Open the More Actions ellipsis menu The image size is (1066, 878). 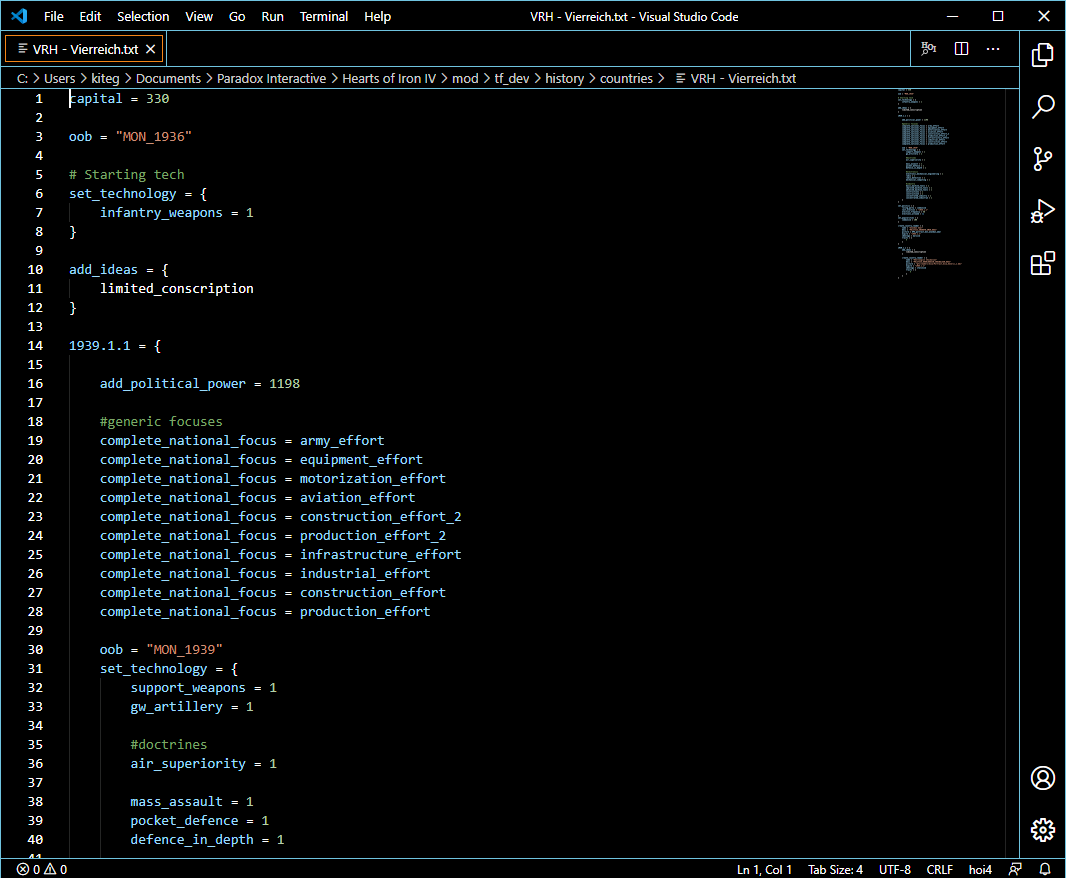point(993,49)
